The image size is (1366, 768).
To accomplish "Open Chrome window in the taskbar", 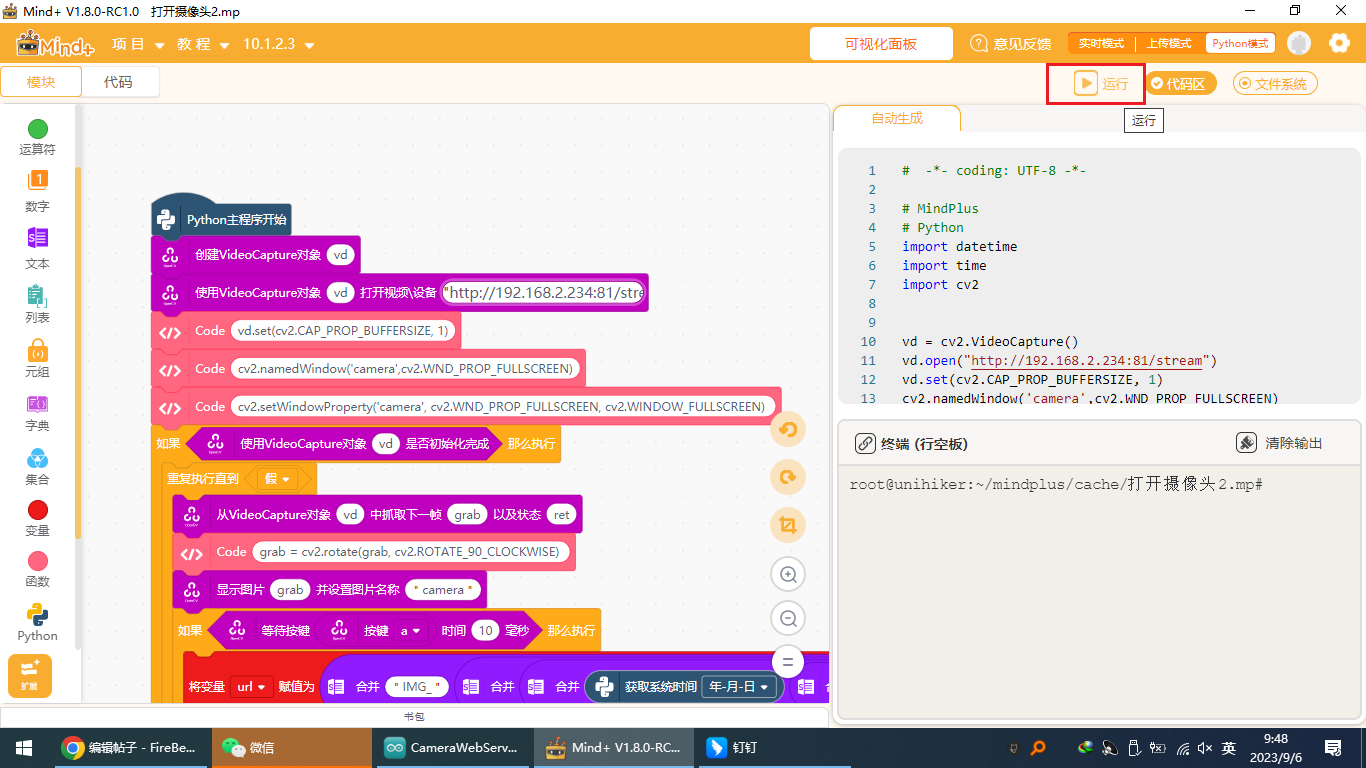I will click(x=130, y=747).
